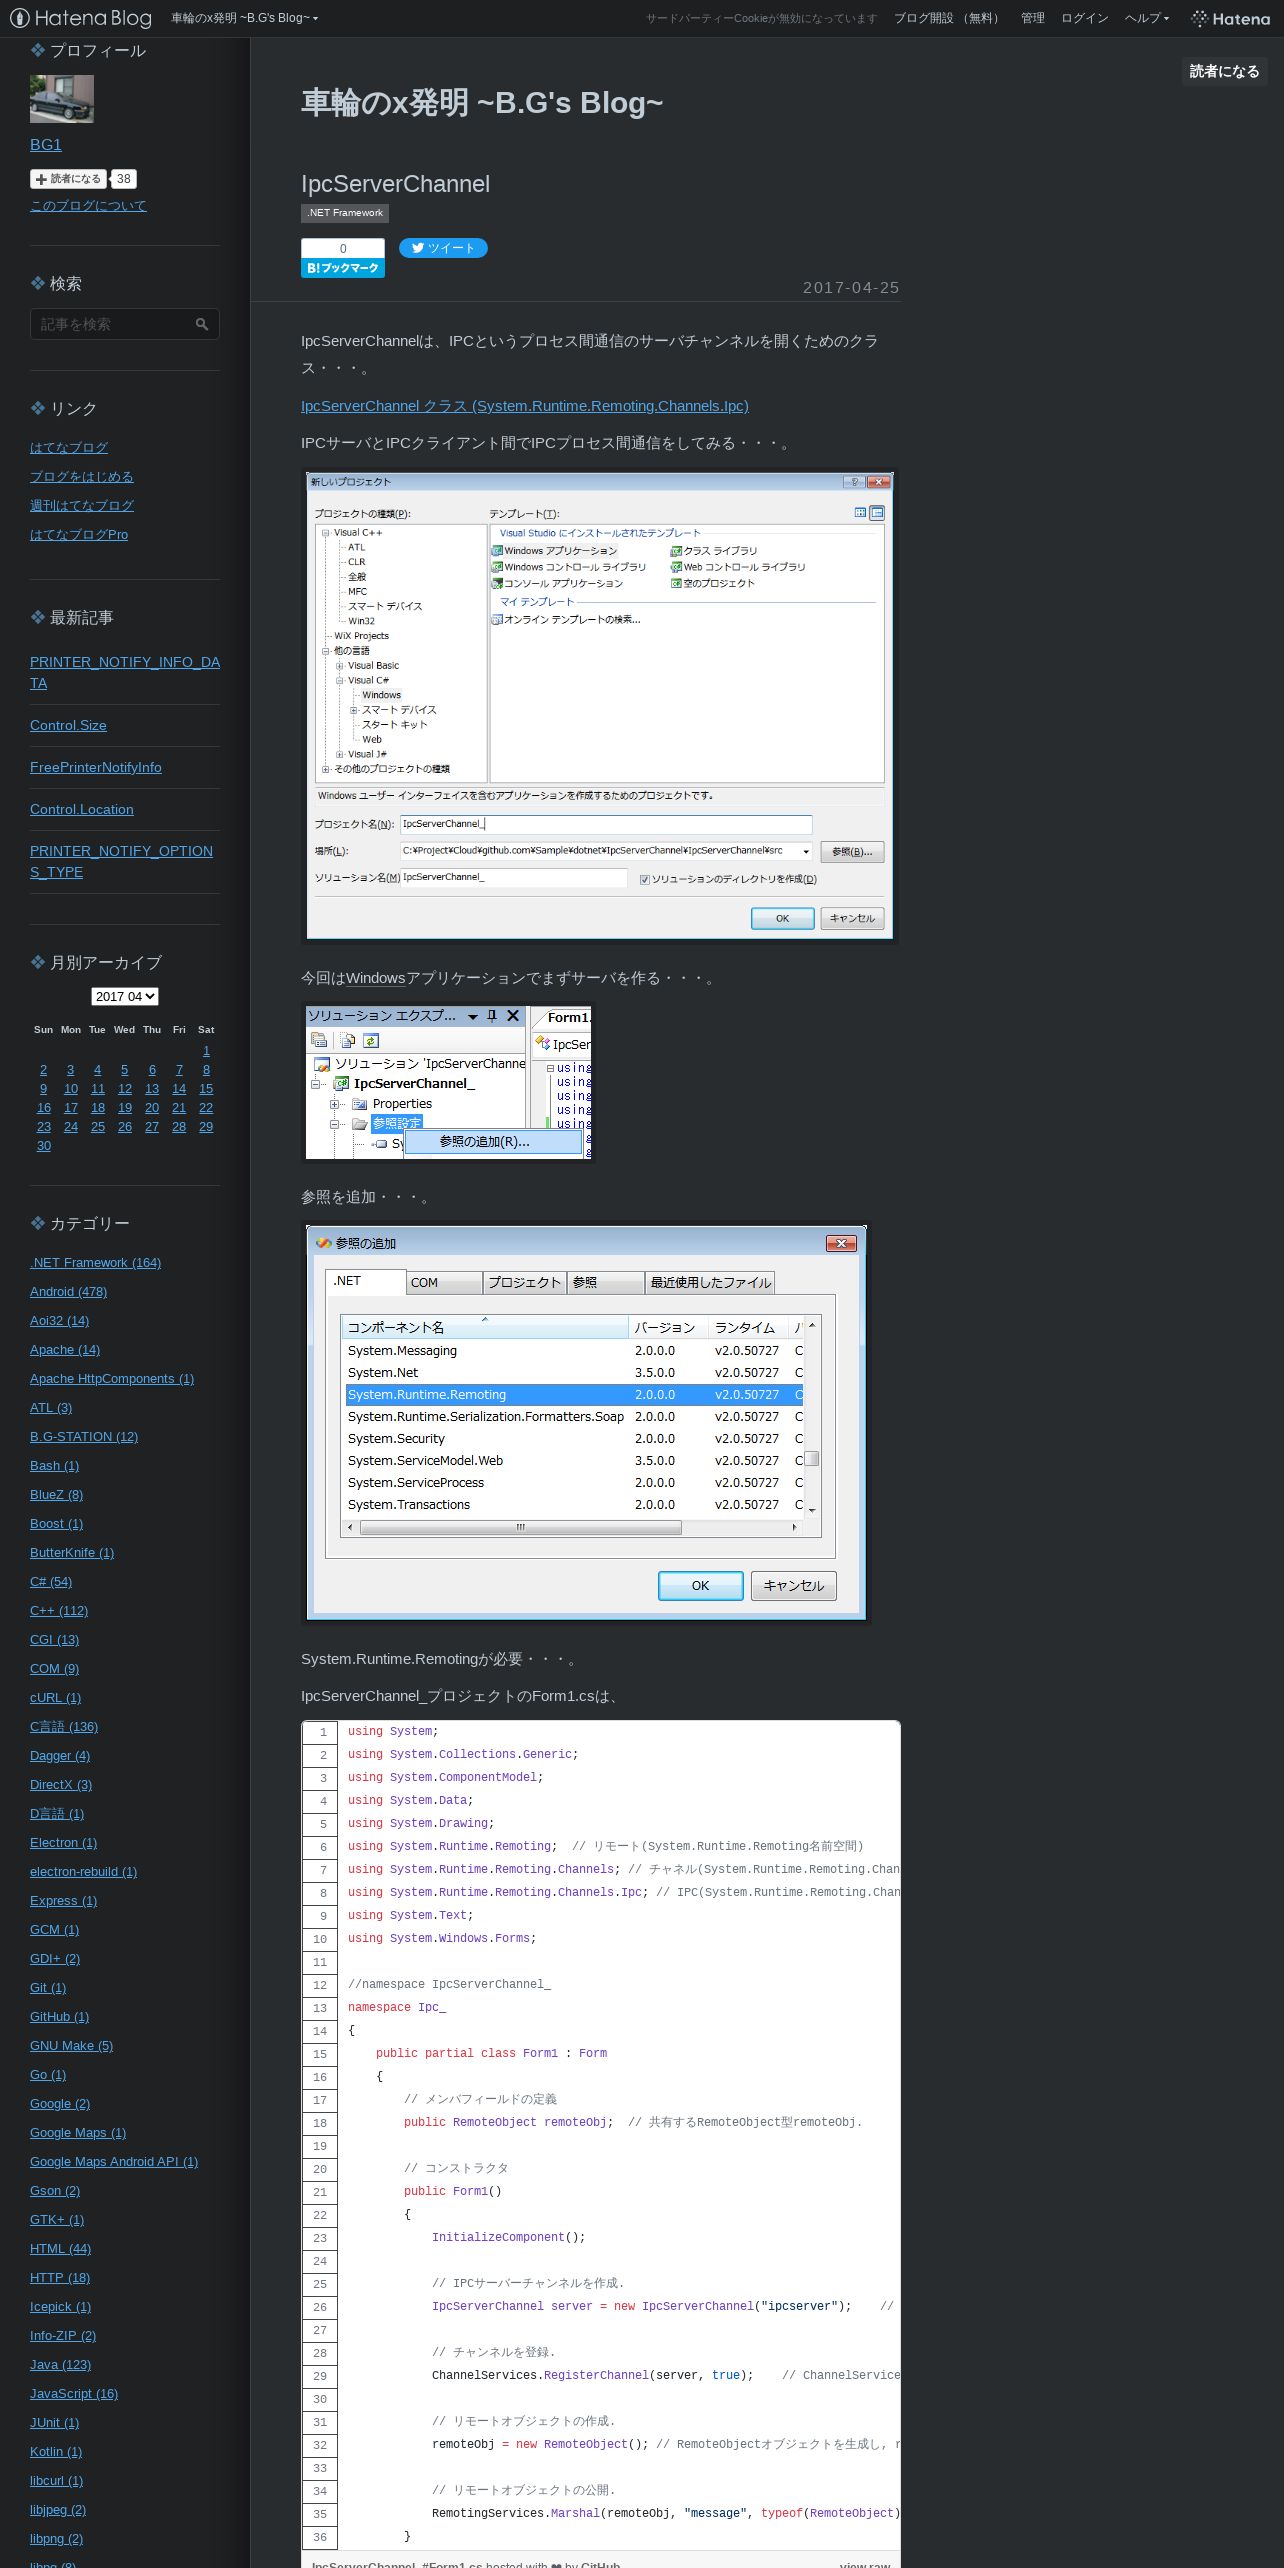The width and height of the screenshot is (1284, 2568).
Task: Open category Android (478)
Action: (68, 1291)
